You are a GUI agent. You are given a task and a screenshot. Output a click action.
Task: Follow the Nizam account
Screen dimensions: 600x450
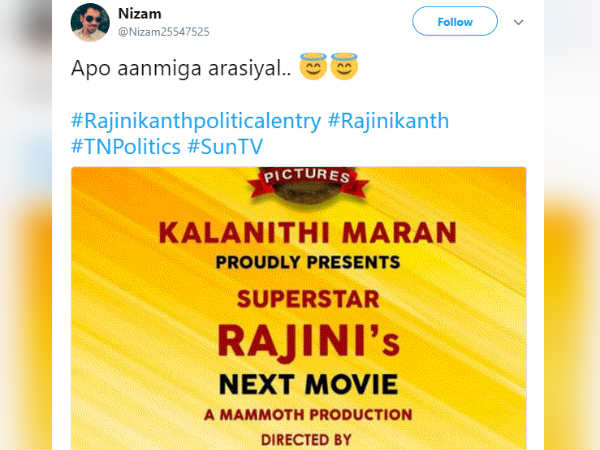pyautogui.click(x=454, y=21)
